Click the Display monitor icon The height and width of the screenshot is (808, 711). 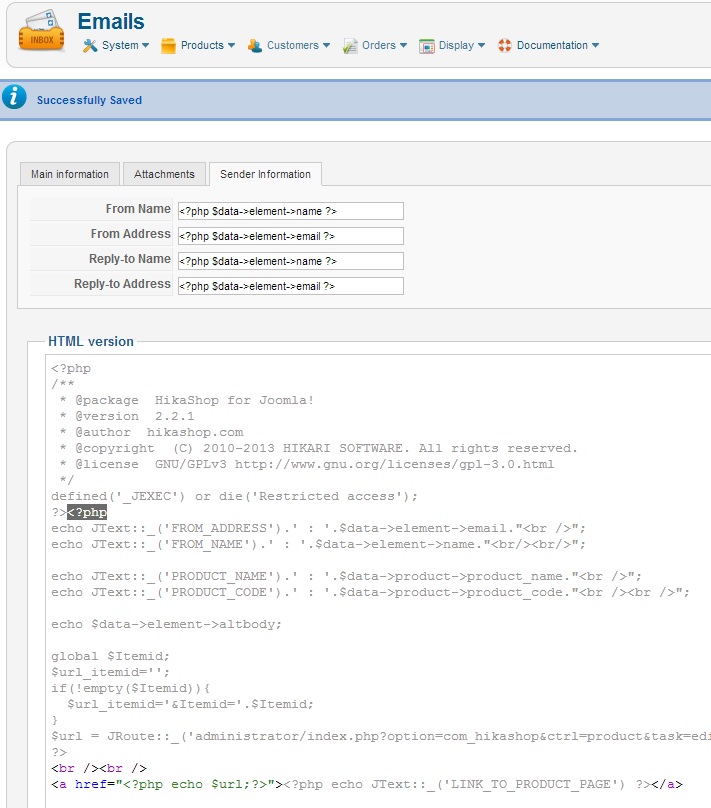click(427, 46)
